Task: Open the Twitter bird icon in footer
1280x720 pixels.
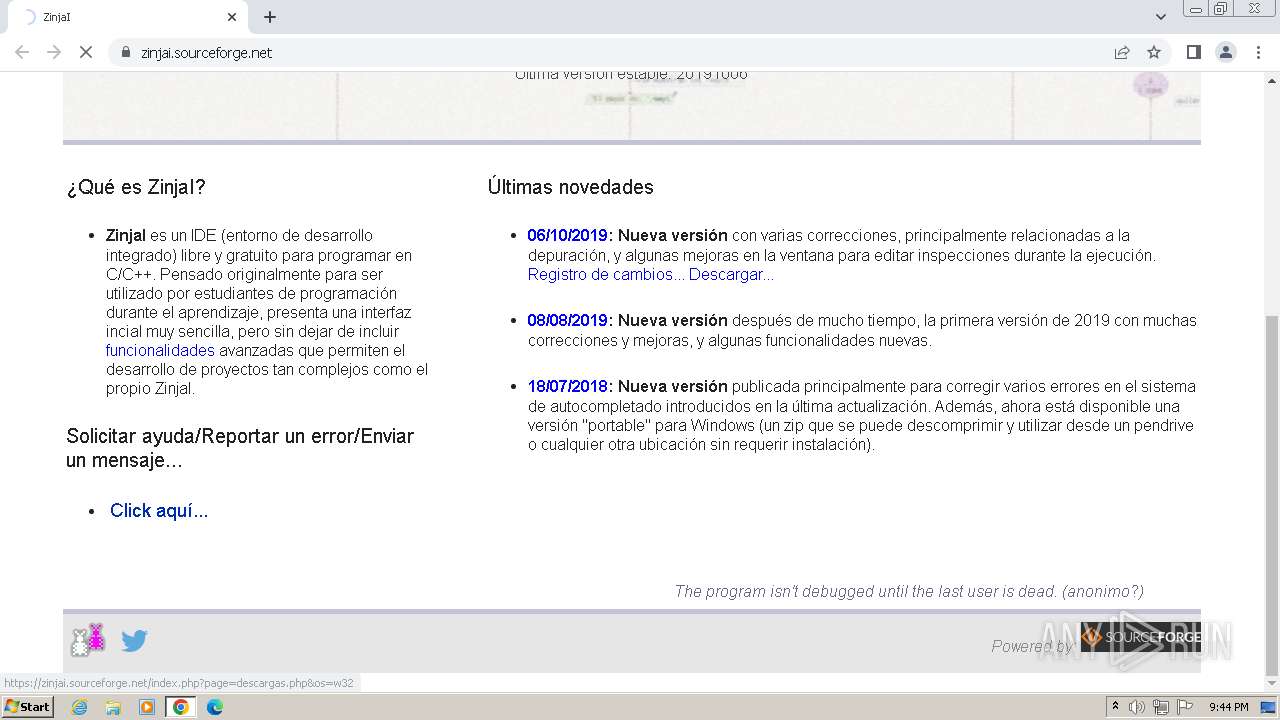Action: (x=134, y=641)
